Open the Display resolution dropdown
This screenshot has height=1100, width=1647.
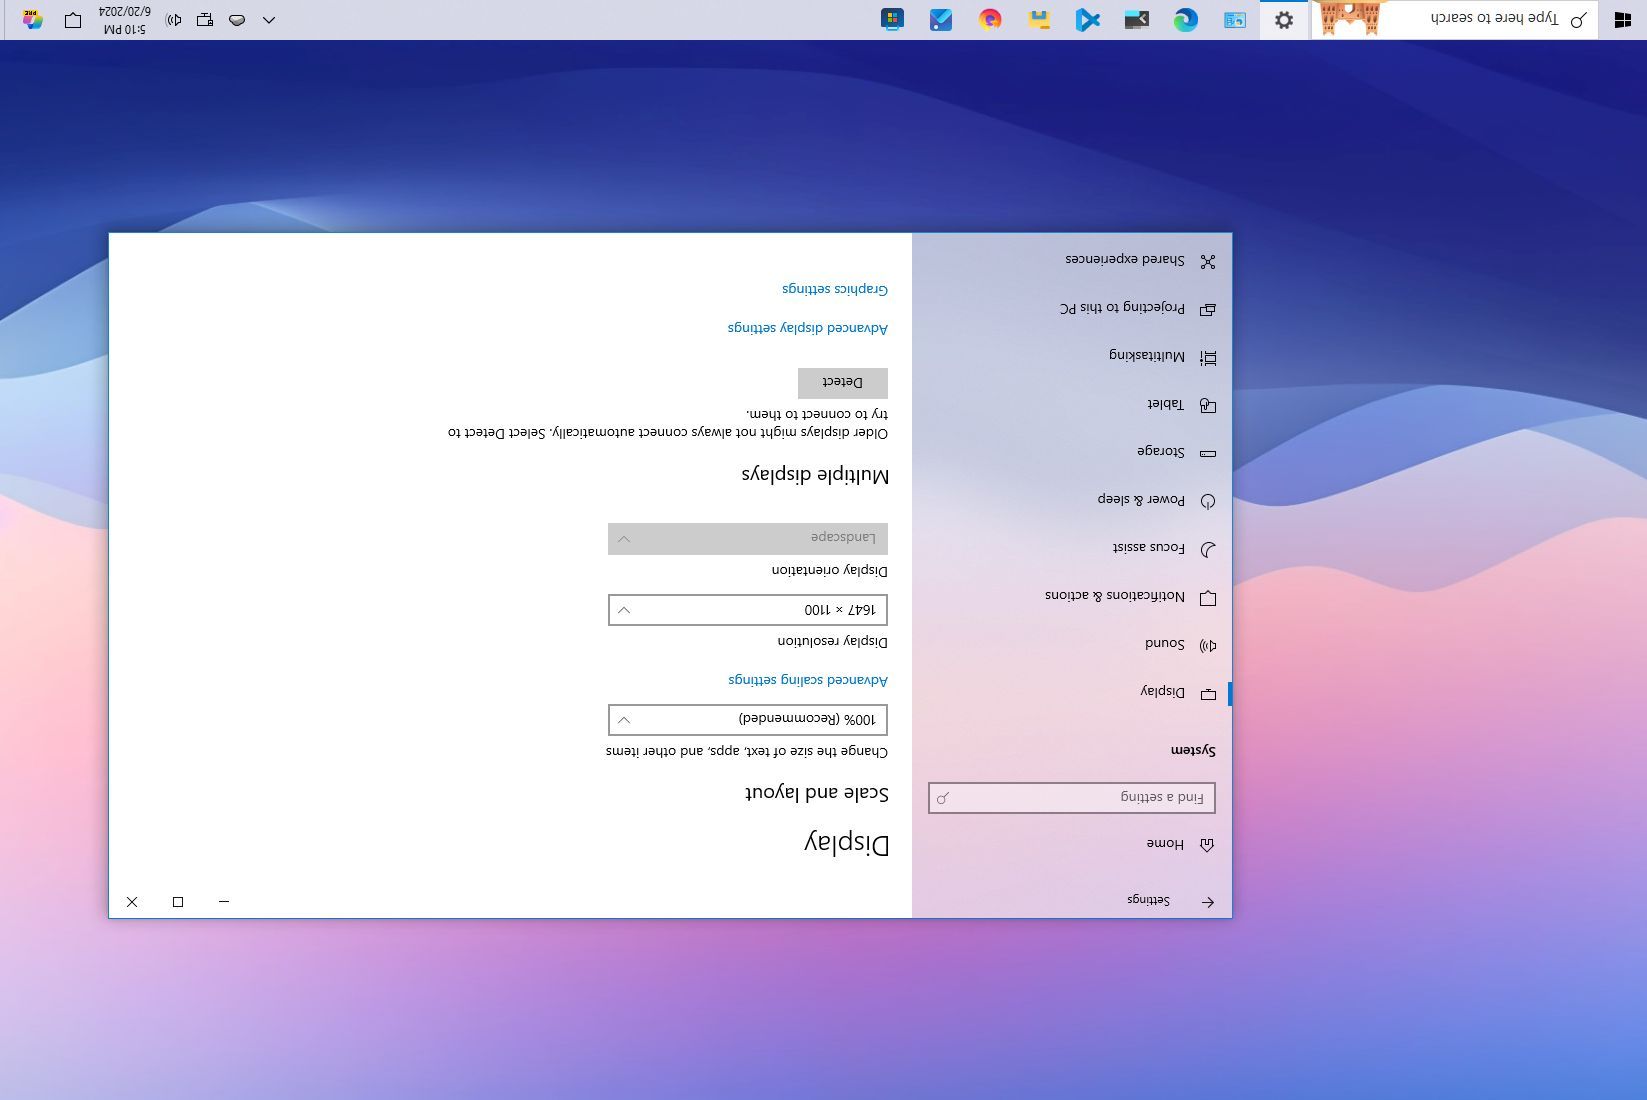(747, 609)
